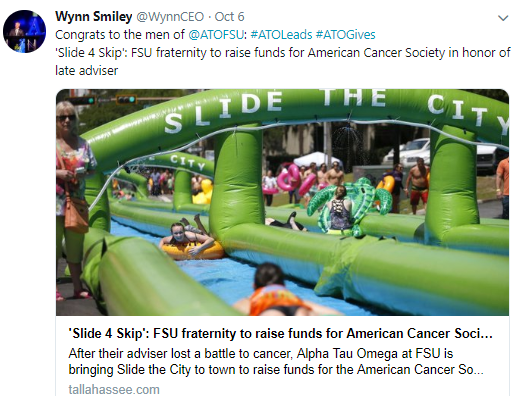The image size is (515, 396).
Task: Open the Oct 6 timestamp link
Action: click(229, 17)
